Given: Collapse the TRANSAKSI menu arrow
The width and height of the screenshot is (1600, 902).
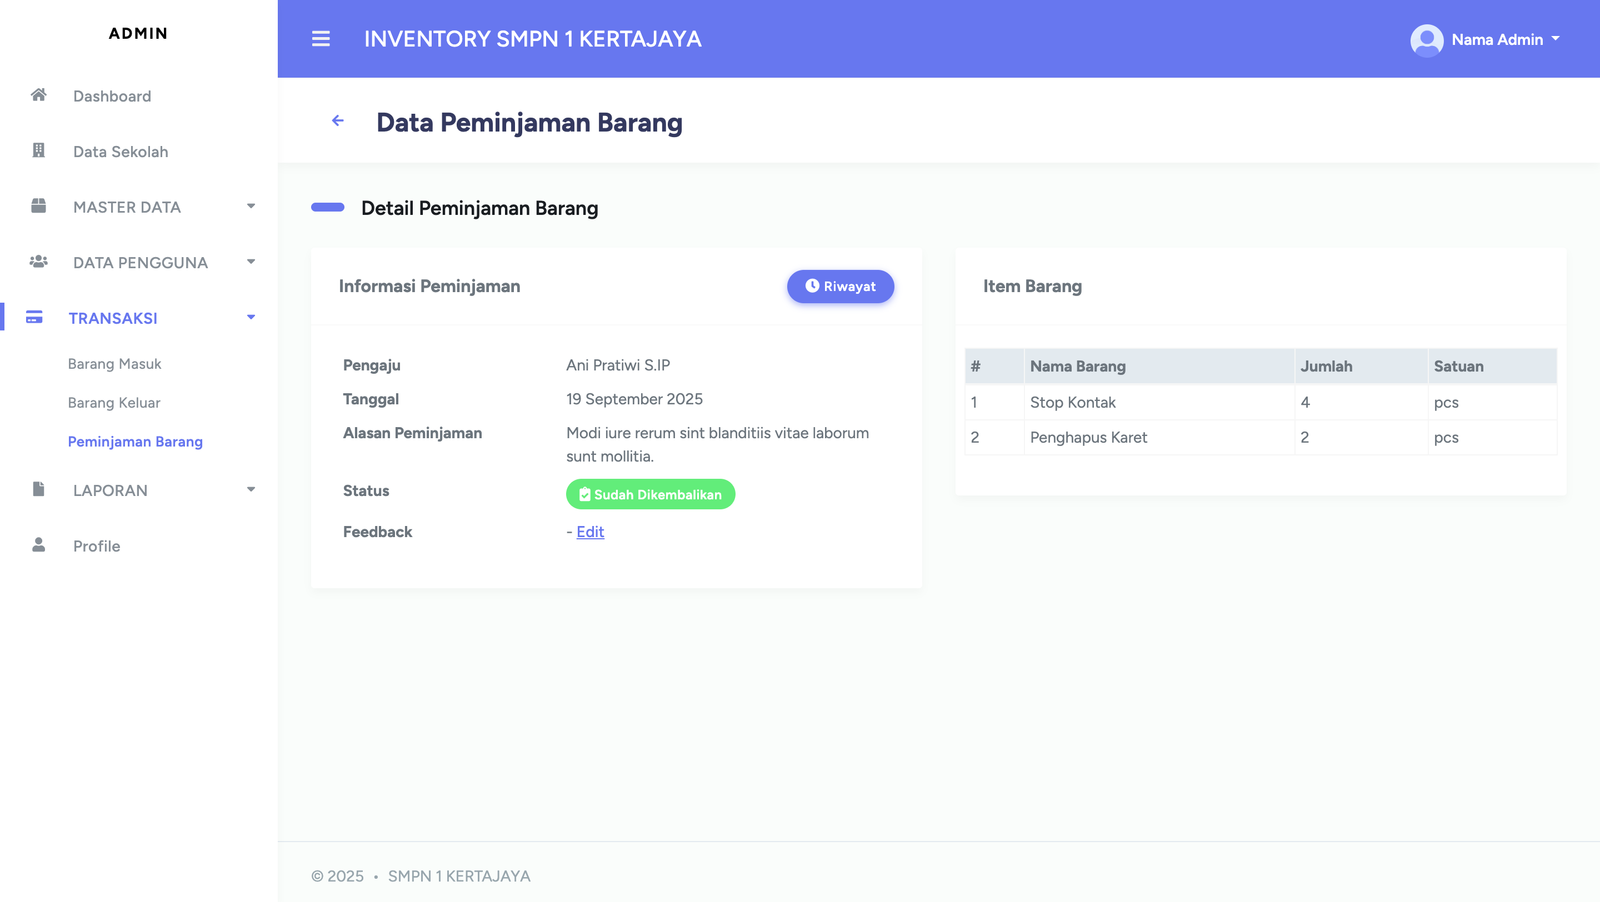Looking at the screenshot, I should tap(251, 317).
